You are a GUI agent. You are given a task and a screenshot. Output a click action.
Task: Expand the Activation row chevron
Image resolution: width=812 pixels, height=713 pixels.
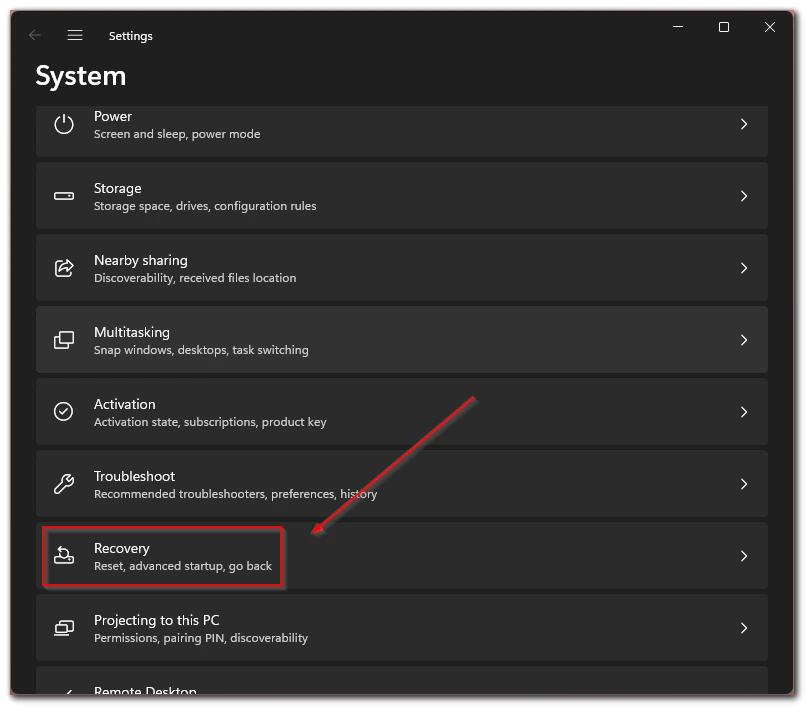tap(744, 412)
